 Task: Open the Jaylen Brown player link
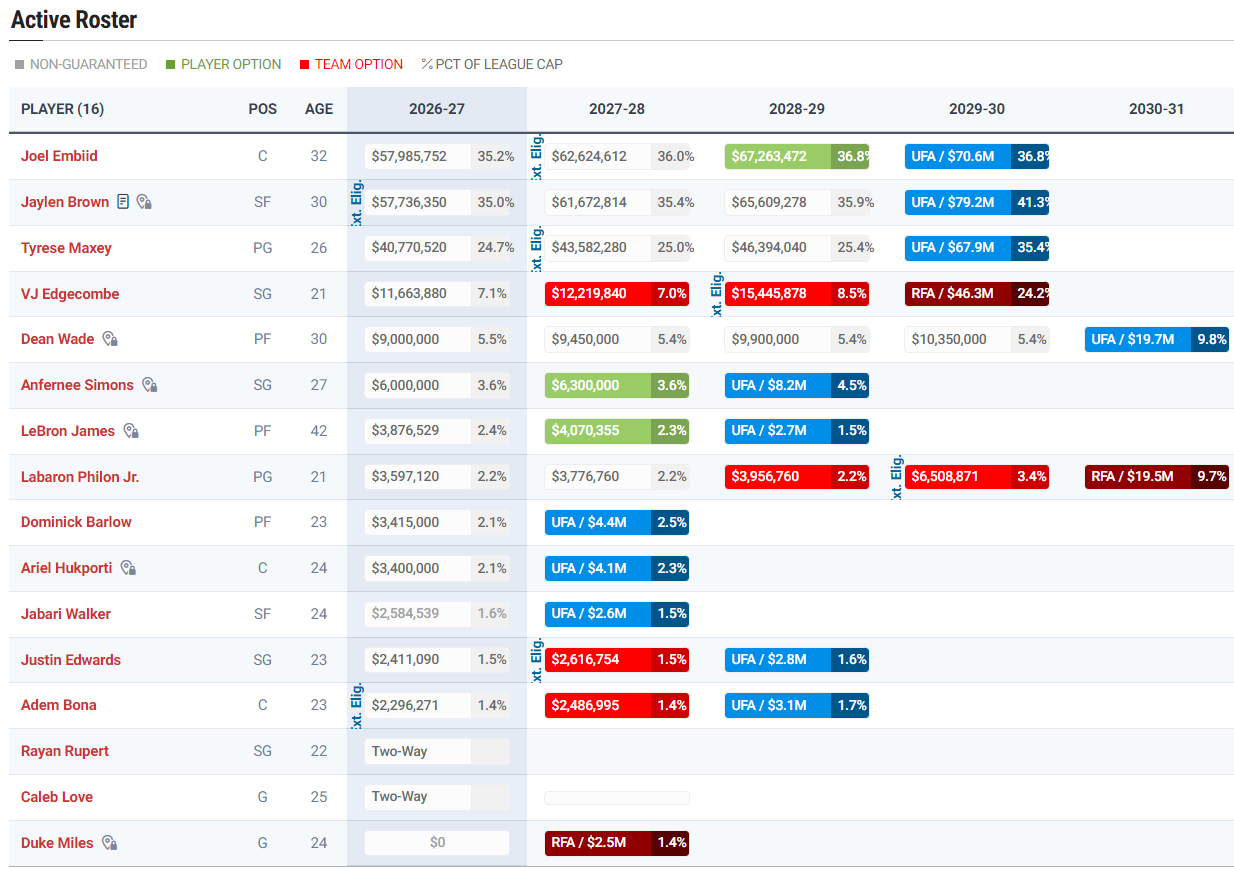pyautogui.click(x=65, y=202)
